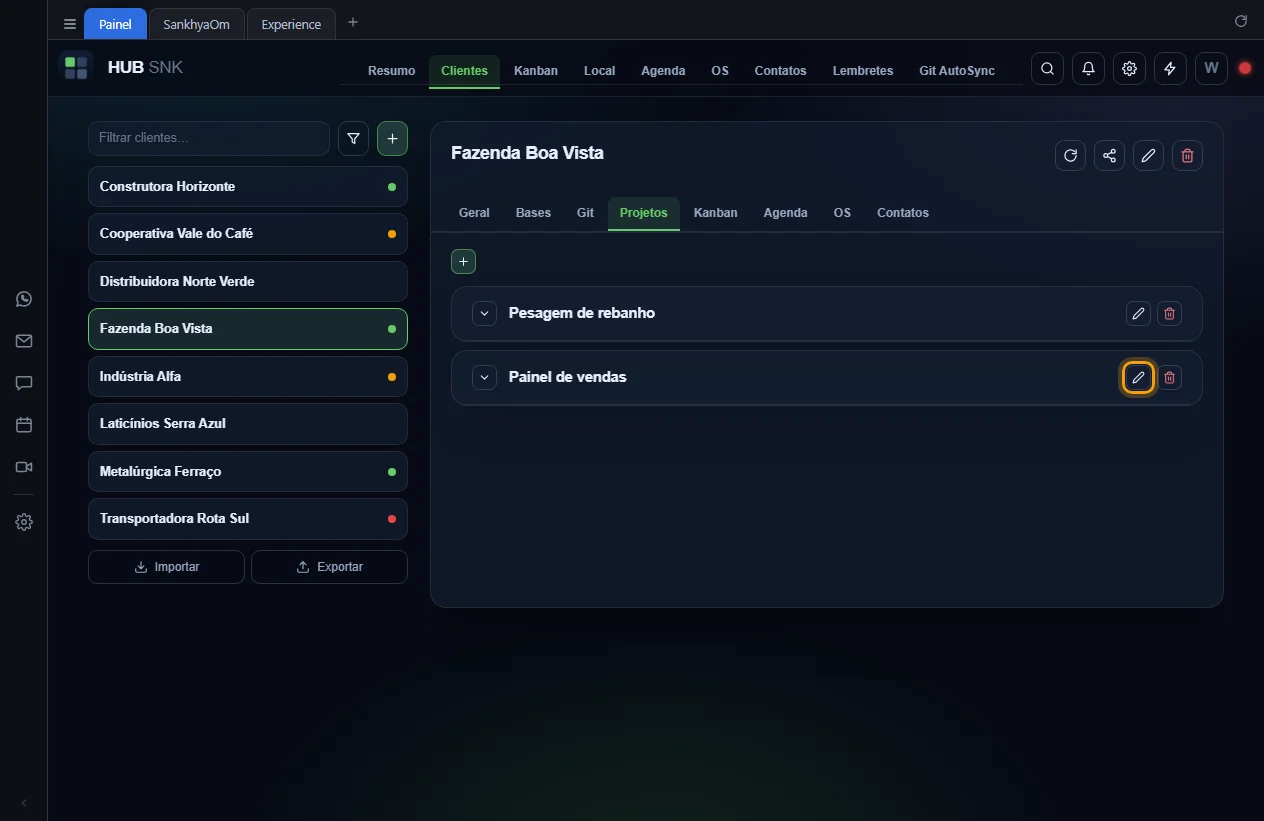Select the Cooperativa Vale do Café client
Viewport: 1264px width, 821px height.
248,234
